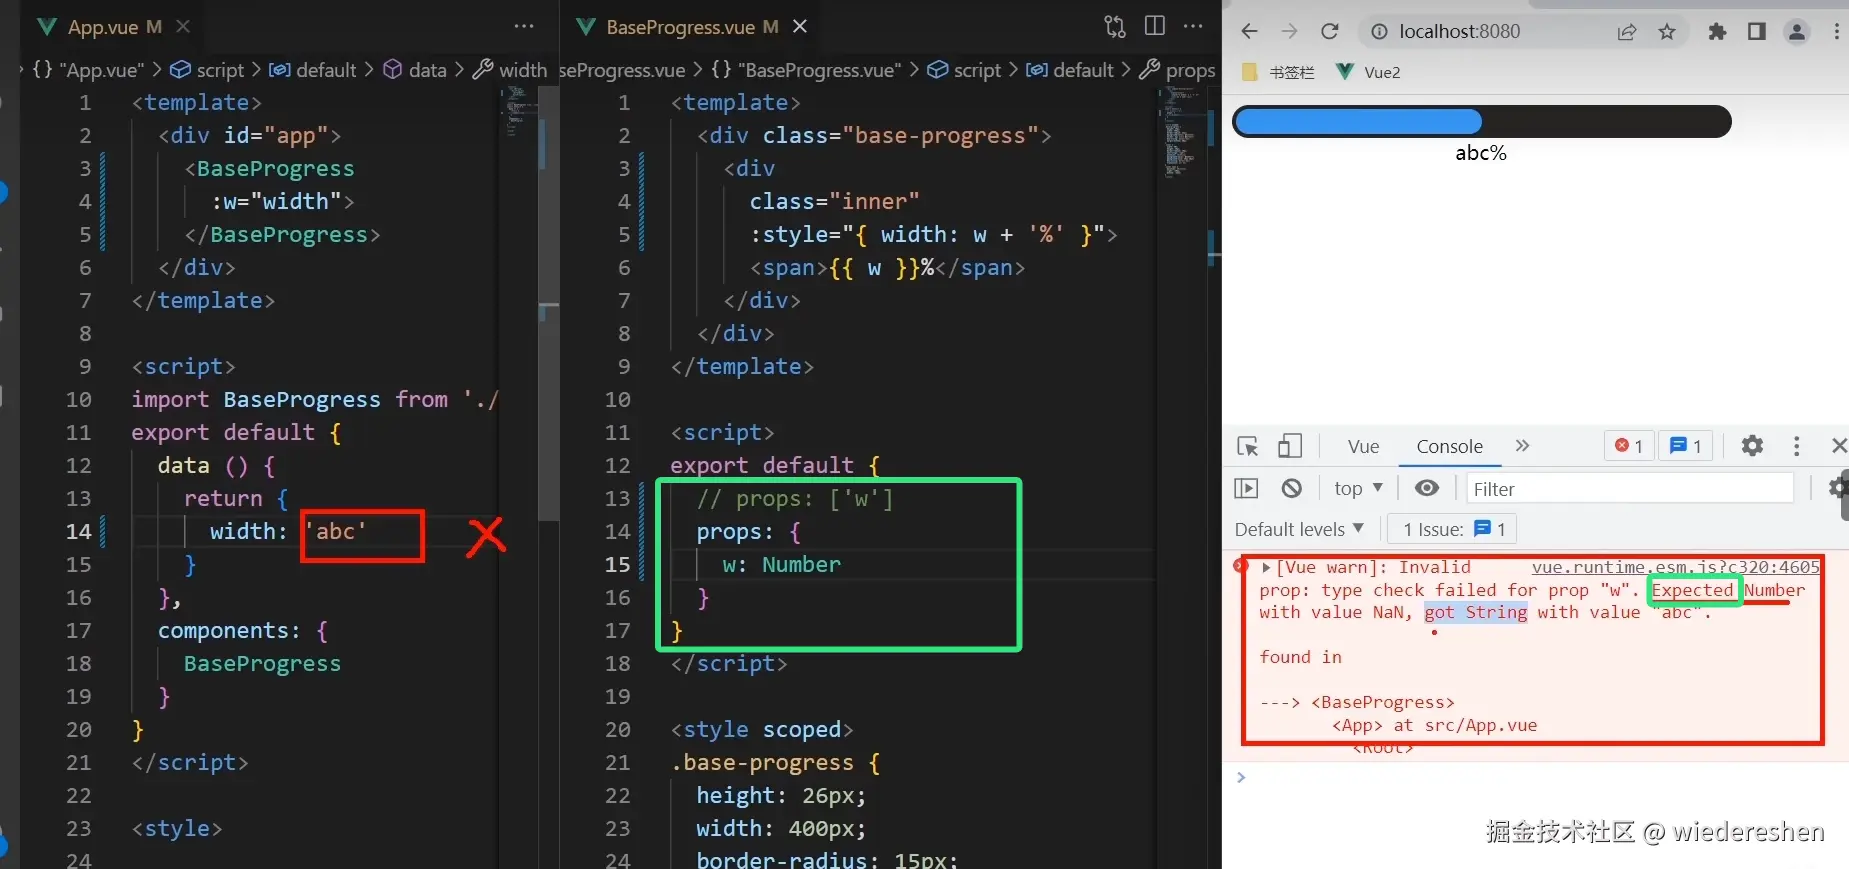Toggle browser side panel icon

(1757, 32)
